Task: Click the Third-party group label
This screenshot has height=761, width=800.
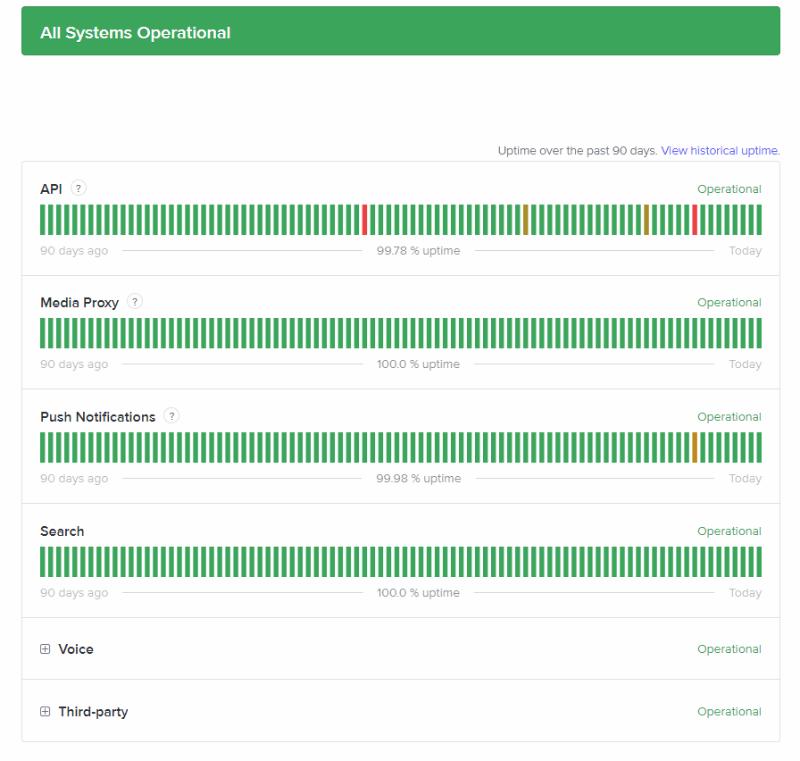Action: pyautogui.click(x=93, y=712)
